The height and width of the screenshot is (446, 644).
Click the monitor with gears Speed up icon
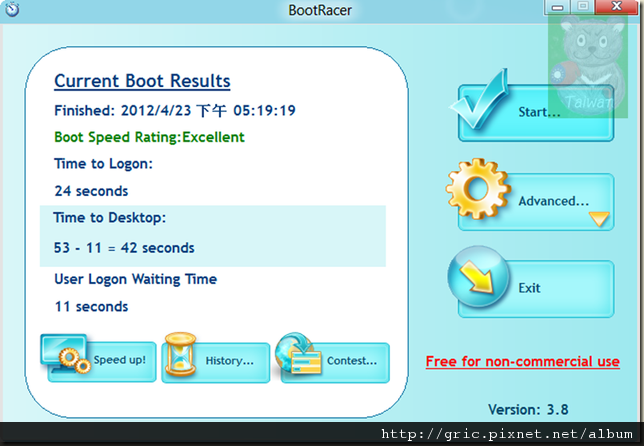[65, 354]
